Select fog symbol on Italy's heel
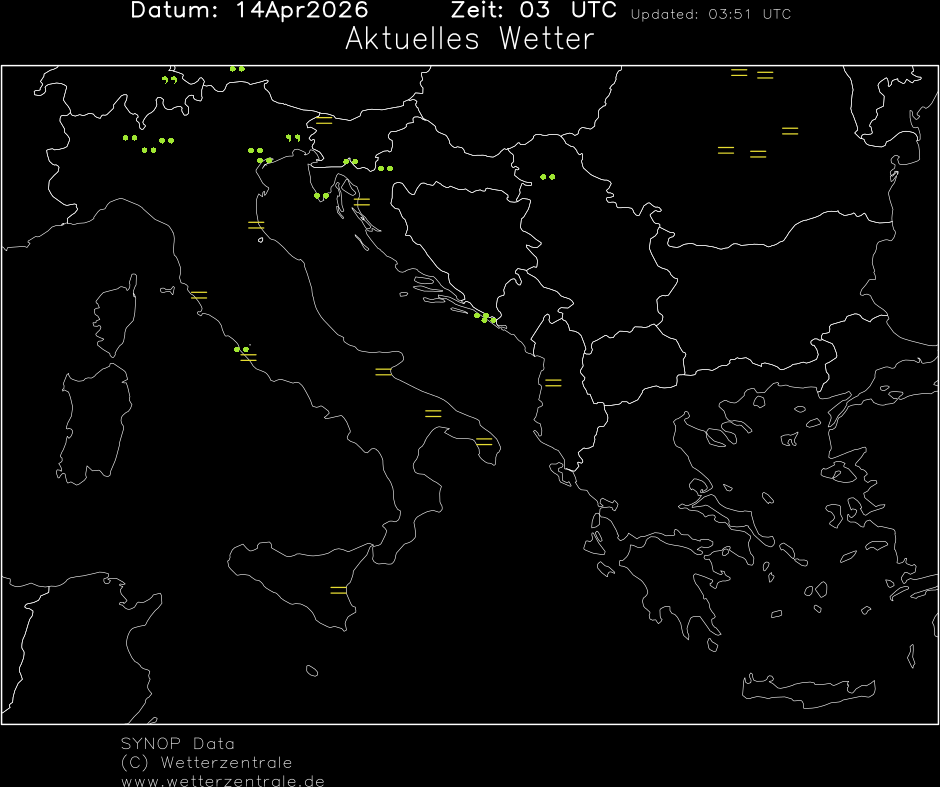940x787 pixels. point(484,441)
